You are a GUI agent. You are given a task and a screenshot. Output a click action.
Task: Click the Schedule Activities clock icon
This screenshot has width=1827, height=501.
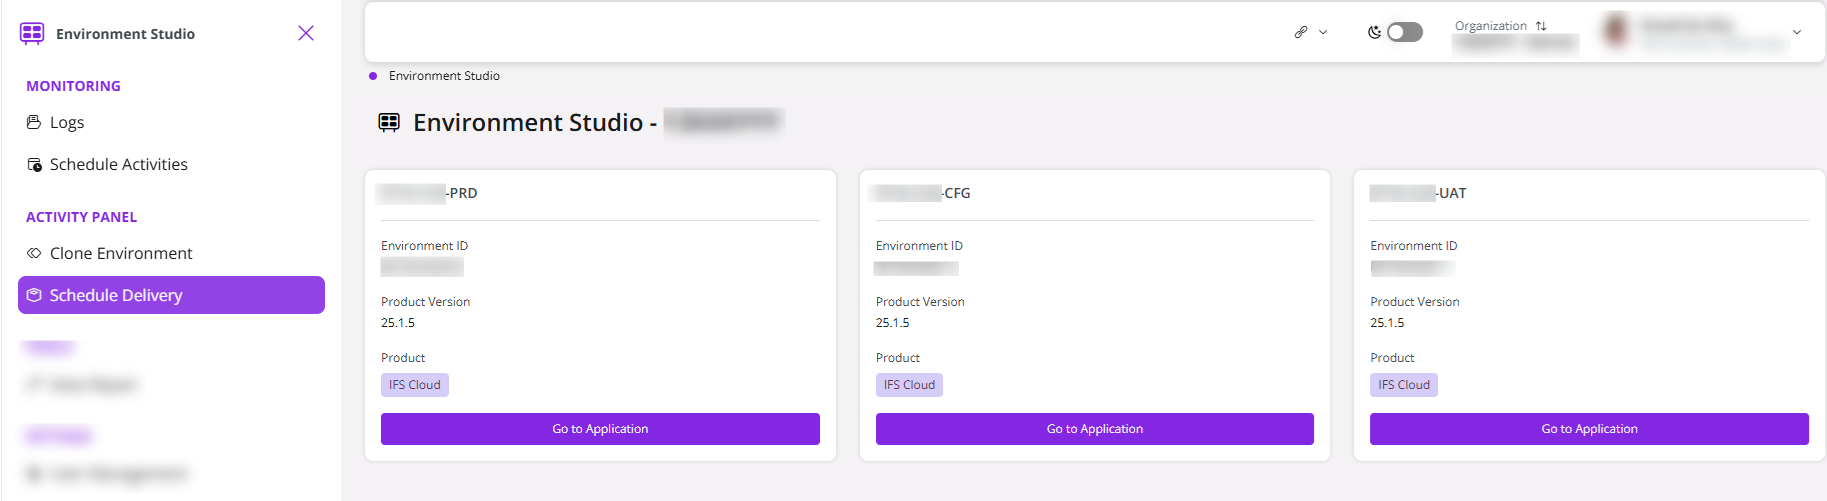point(34,164)
